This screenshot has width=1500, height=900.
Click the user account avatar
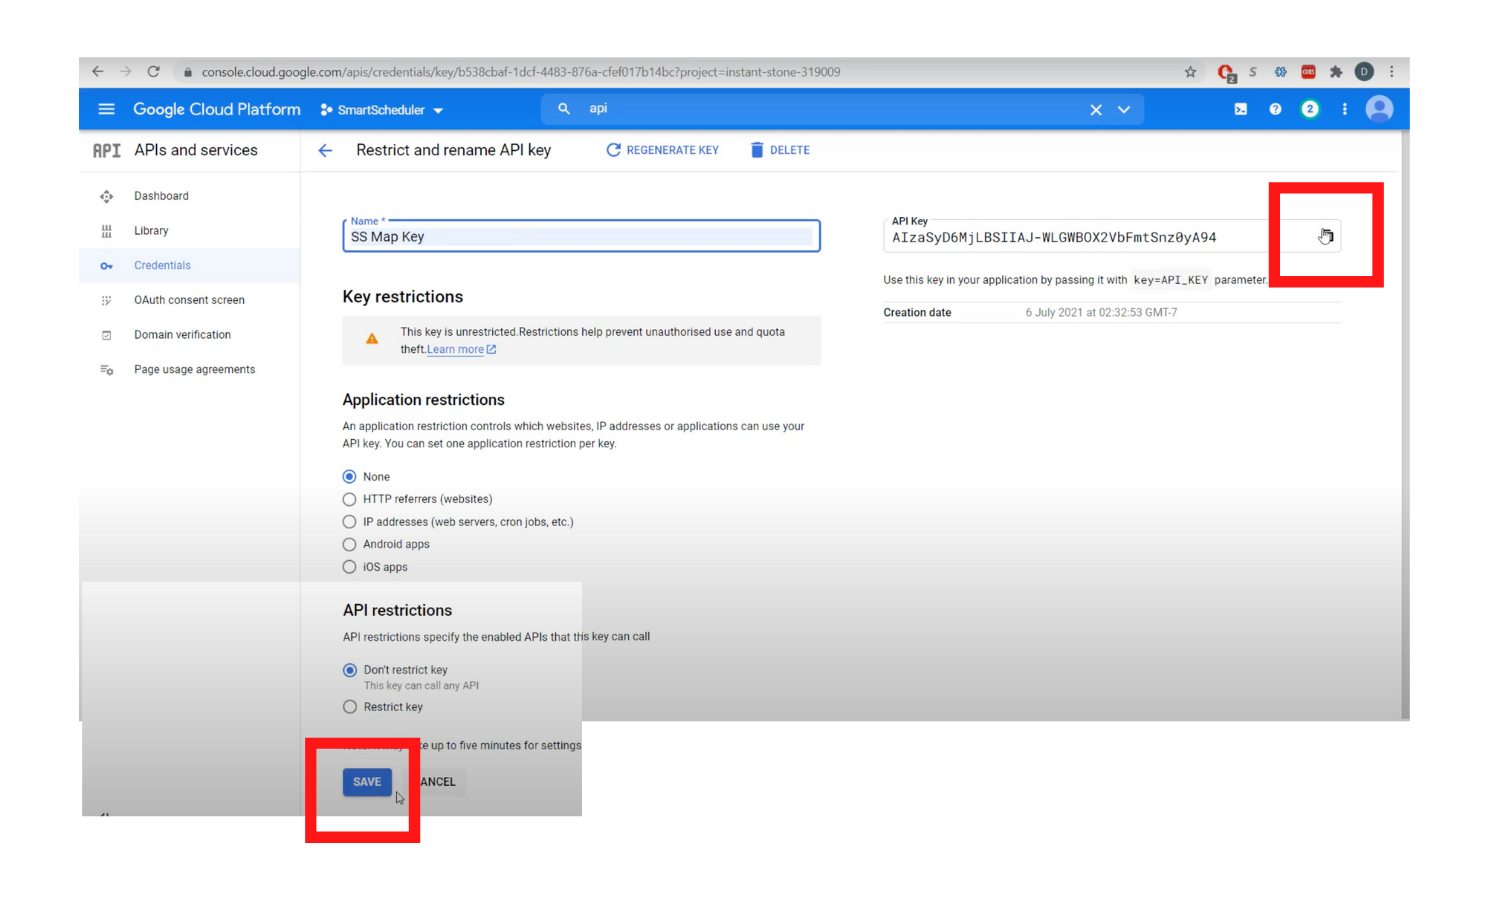click(x=1379, y=109)
